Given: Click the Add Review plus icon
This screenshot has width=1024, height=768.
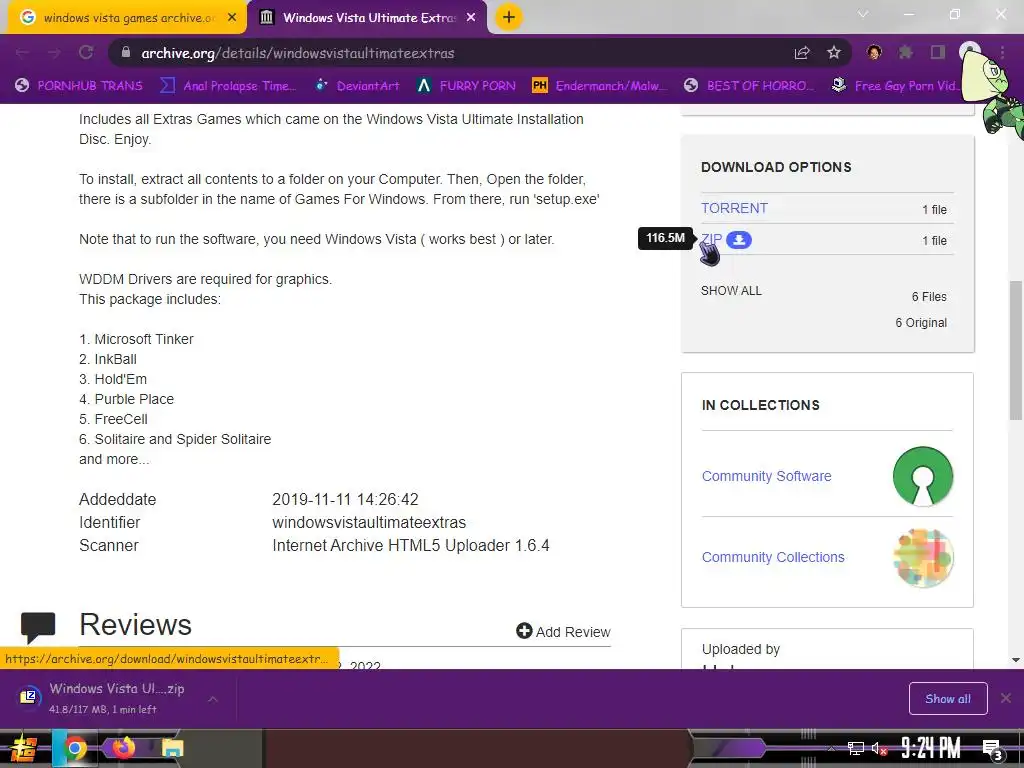Looking at the screenshot, I should click(524, 630).
